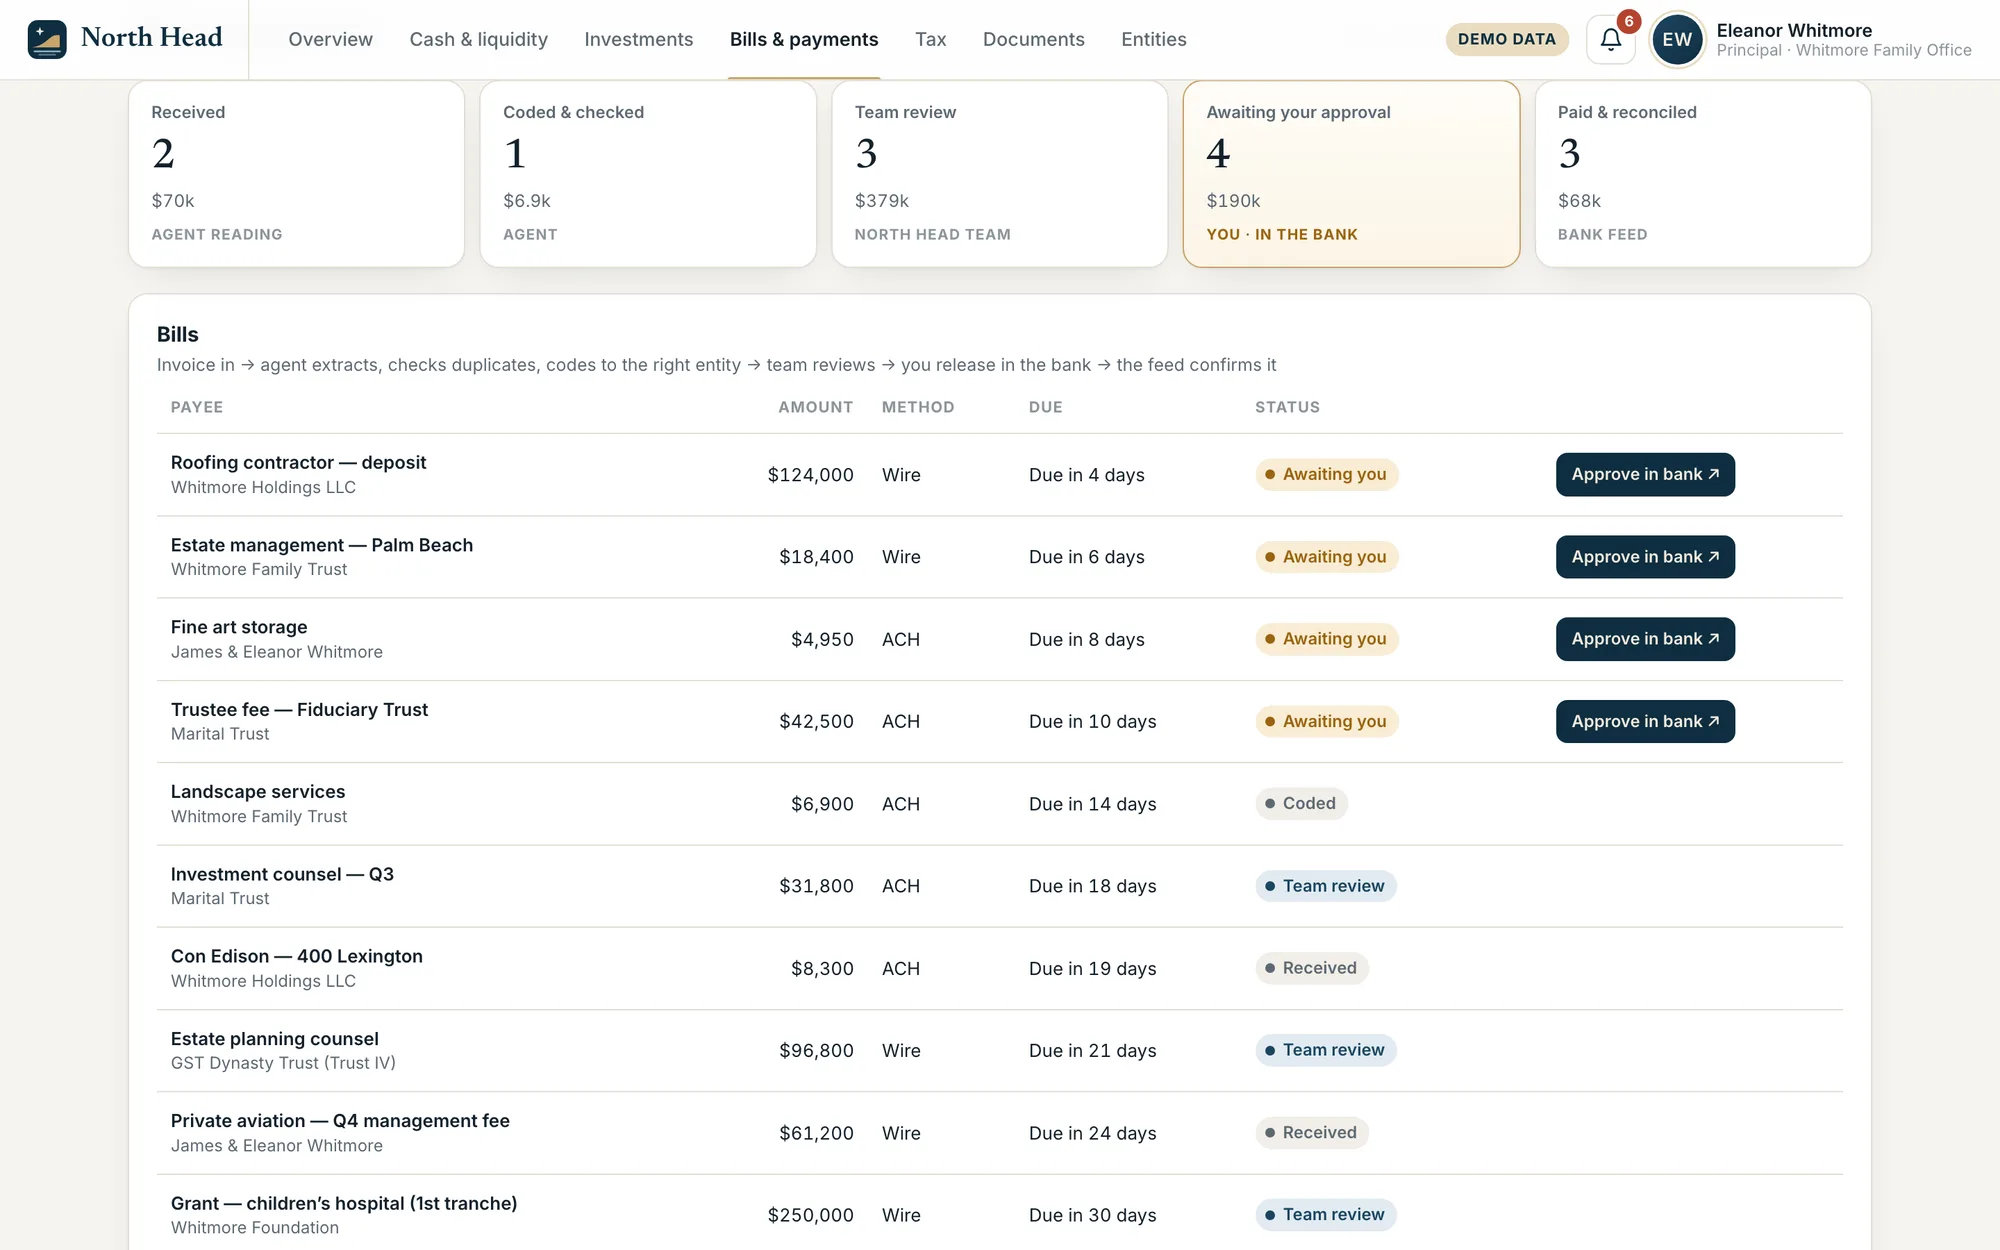Open the Investments tab

coord(638,39)
